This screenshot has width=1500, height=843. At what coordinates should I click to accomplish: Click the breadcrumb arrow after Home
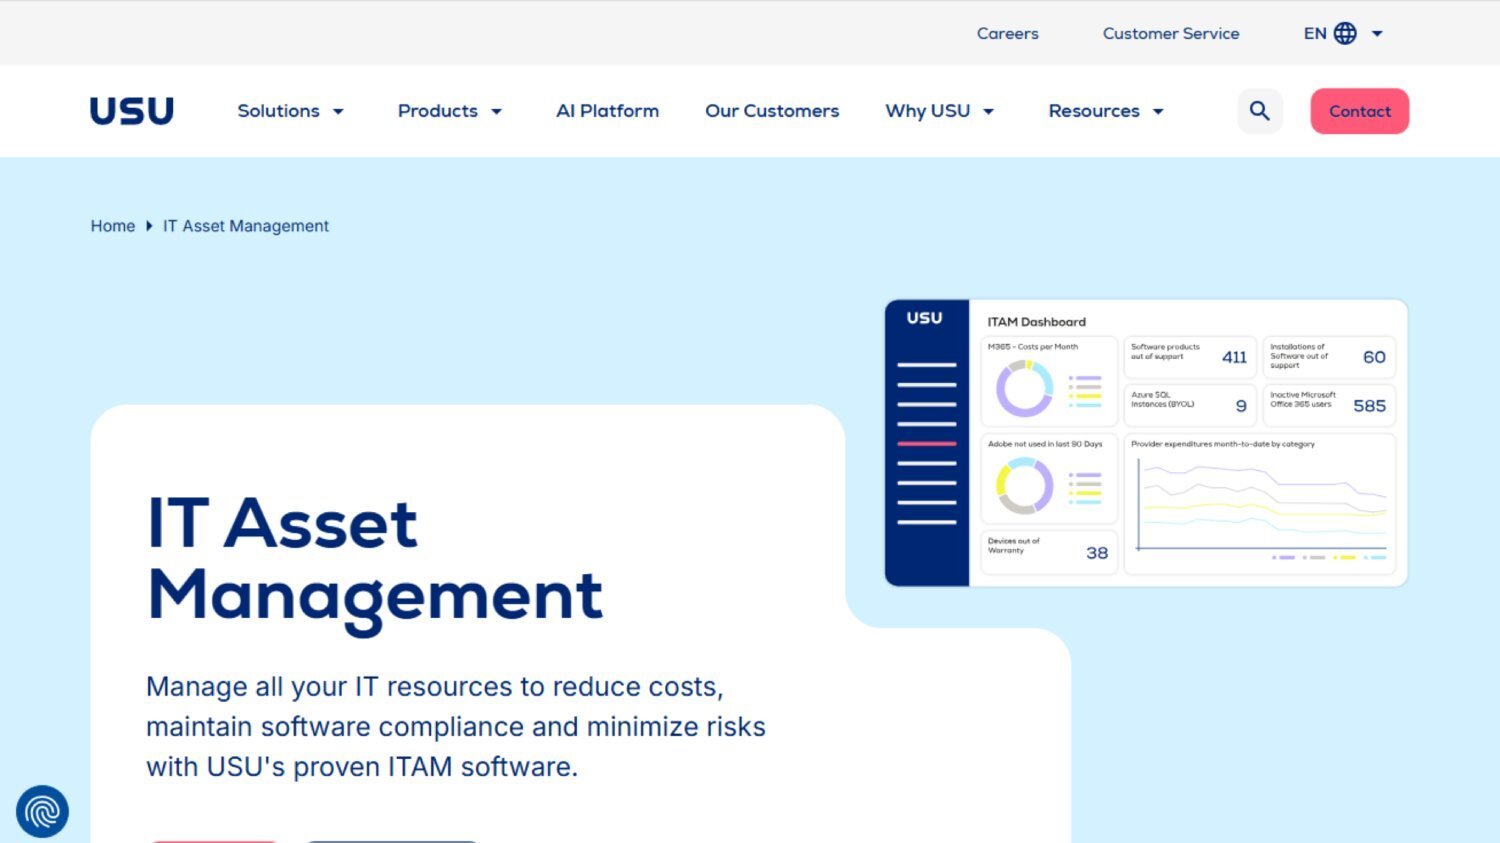coord(148,226)
